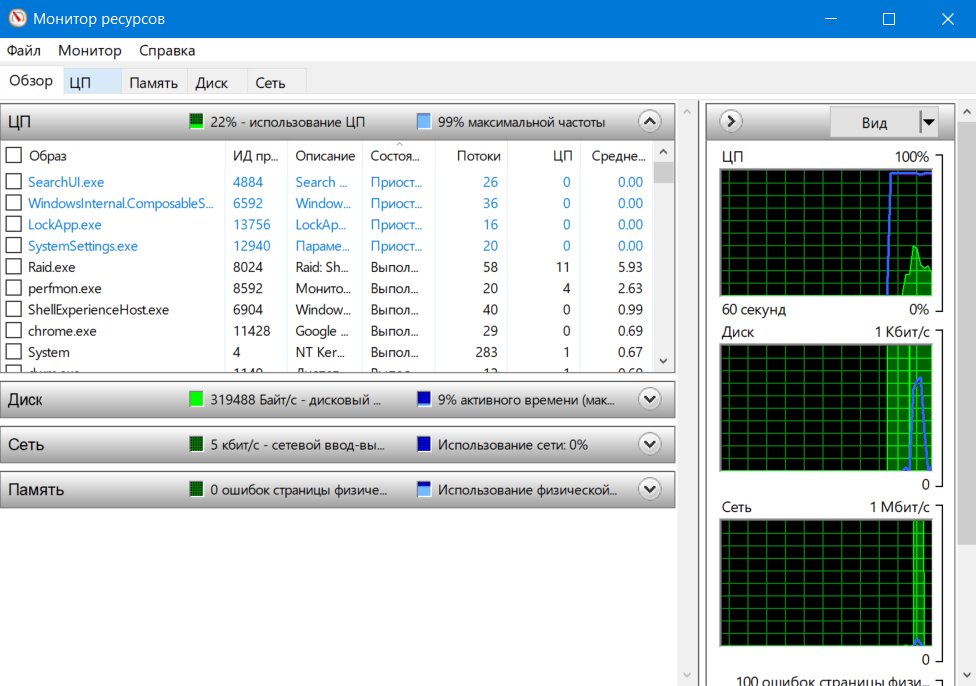Click the graphs pane scrollbar down arrow
The width and height of the screenshot is (976, 686).
(x=967, y=675)
